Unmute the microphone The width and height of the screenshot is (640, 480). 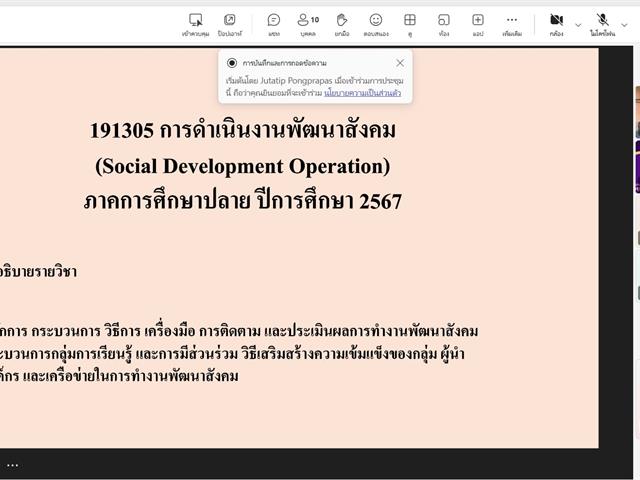602,23
